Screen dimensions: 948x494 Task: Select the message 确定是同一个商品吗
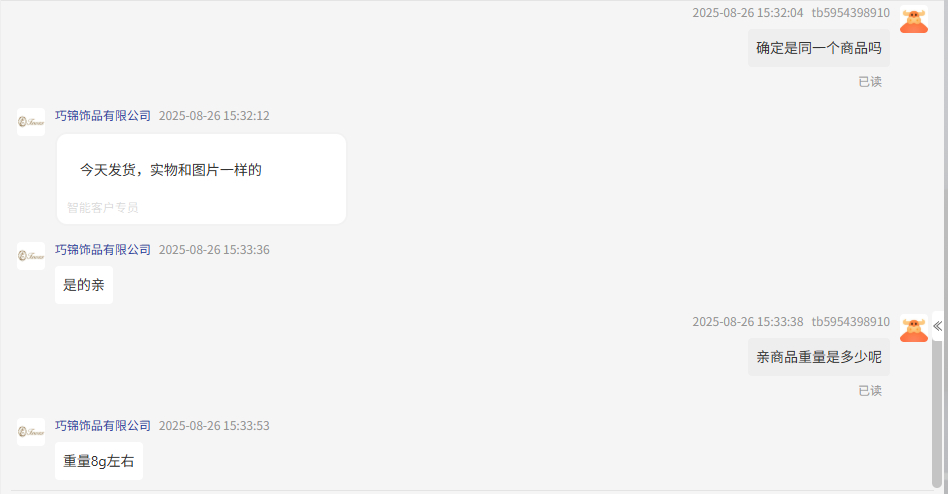819,48
